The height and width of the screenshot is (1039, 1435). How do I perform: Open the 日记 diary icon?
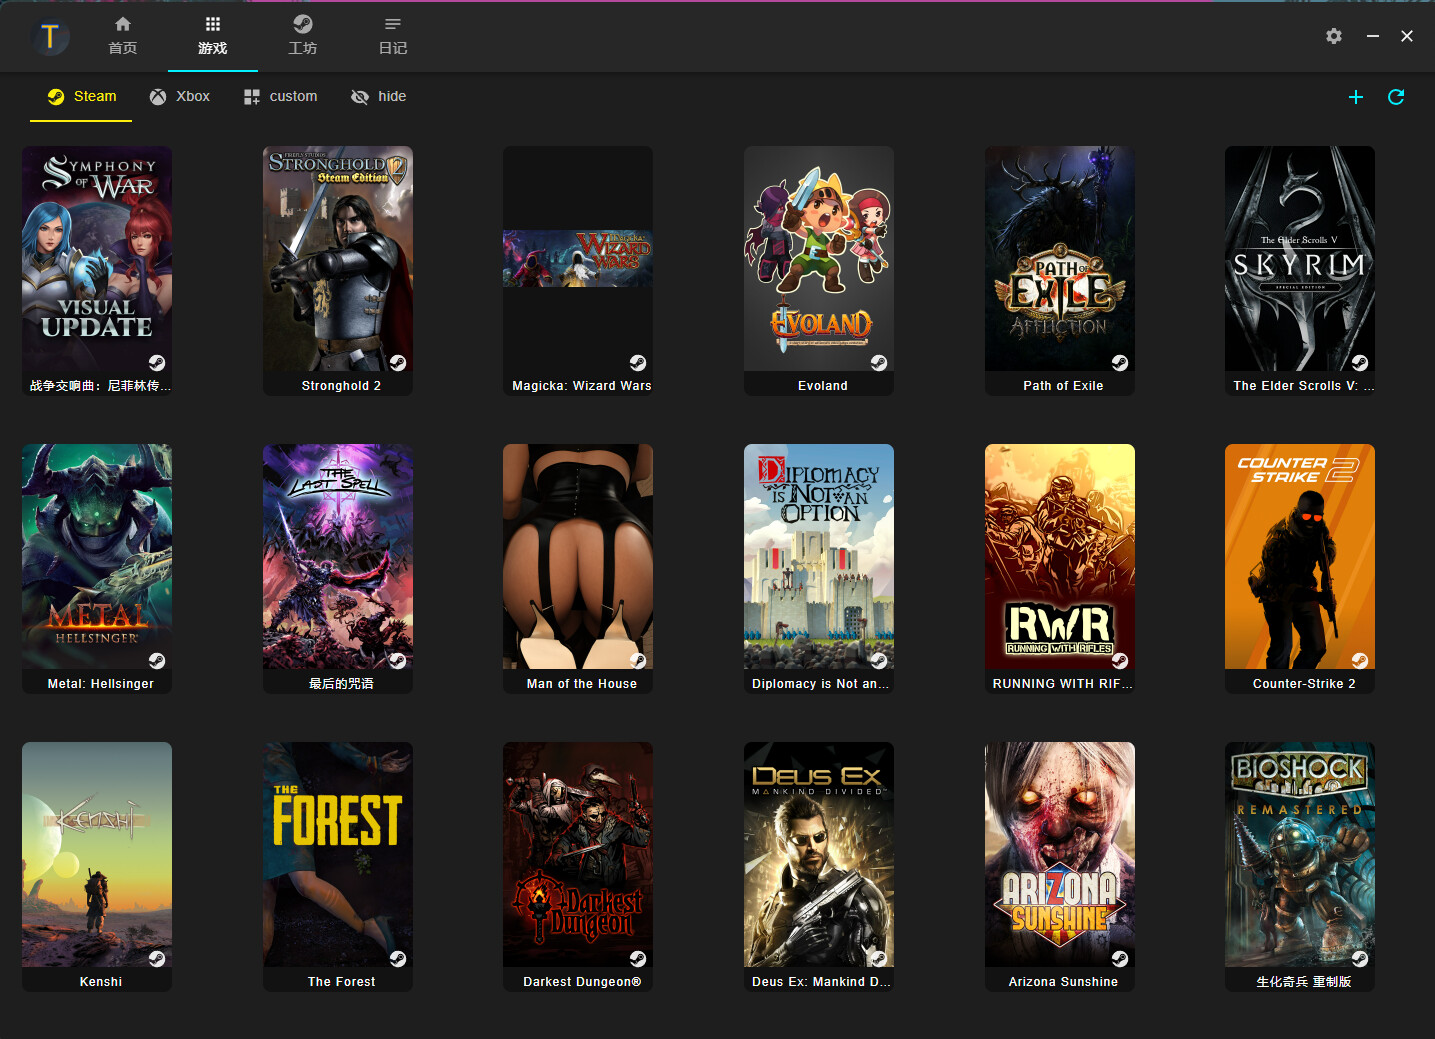pyautogui.click(x=392, y=36)
